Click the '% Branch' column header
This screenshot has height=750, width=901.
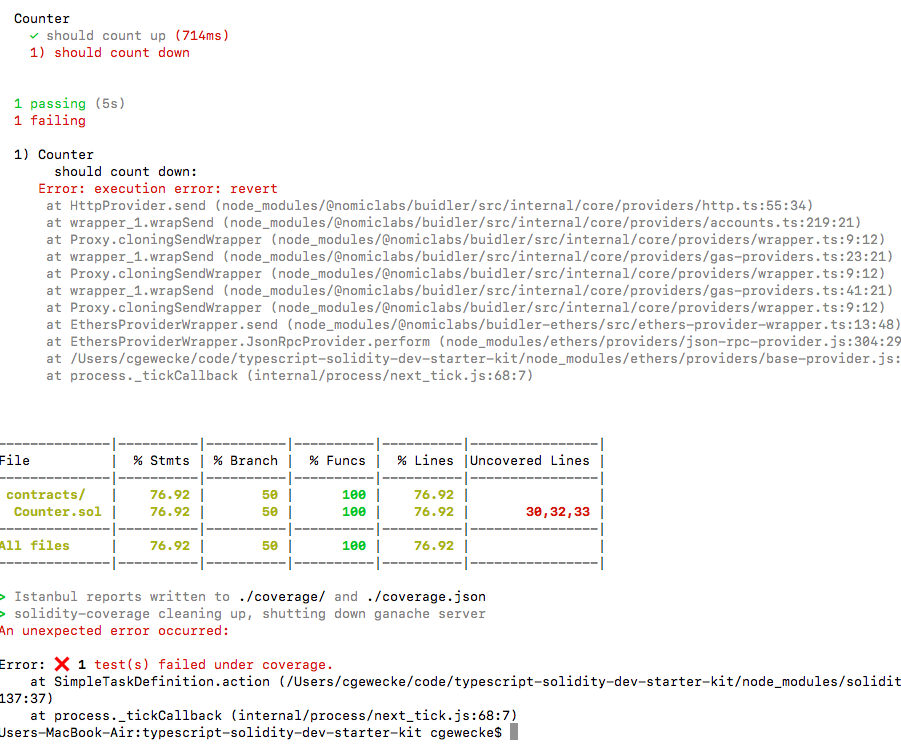click(245, 461)
